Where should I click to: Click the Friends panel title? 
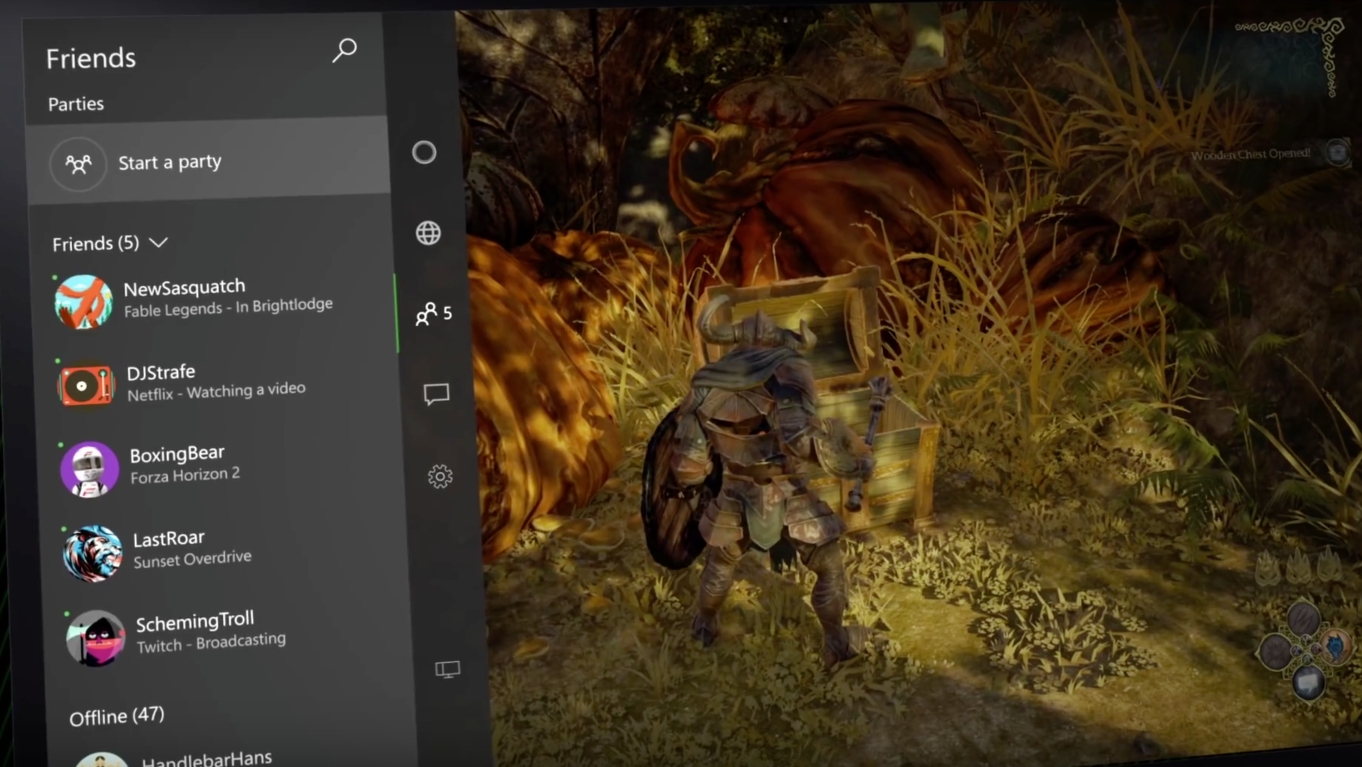tap(90, 58)
